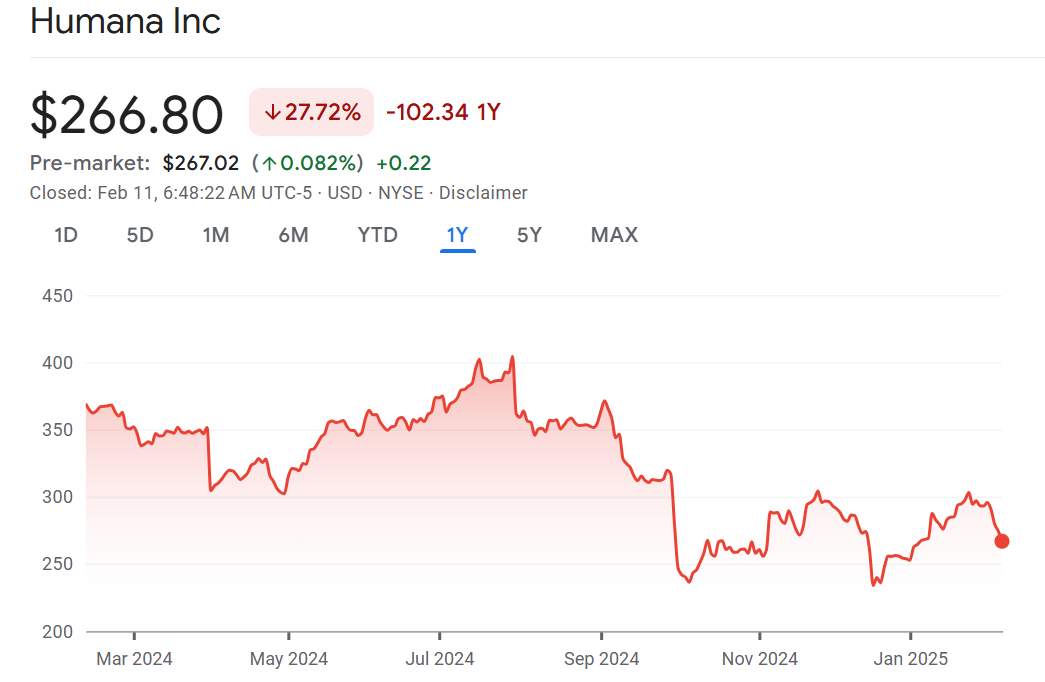Viewport: 1045px width, 682px height.
Task: Click the green up-arrow pre-market icon
Action: pos(268,163)
